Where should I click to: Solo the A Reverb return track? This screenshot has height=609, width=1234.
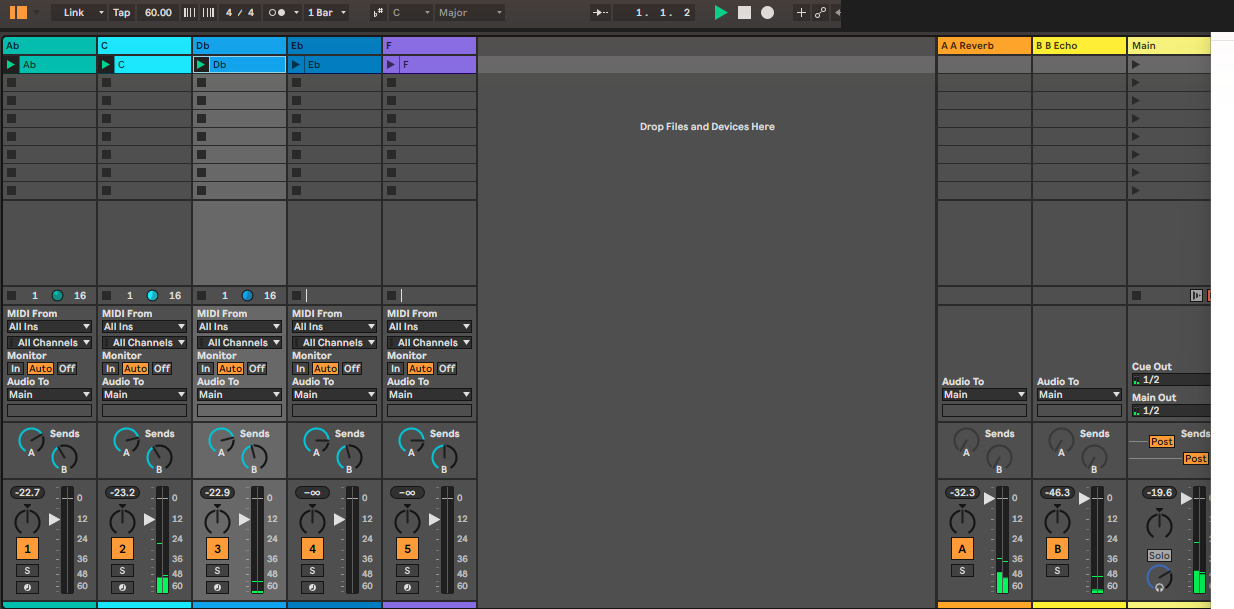(x=962, y=570)
